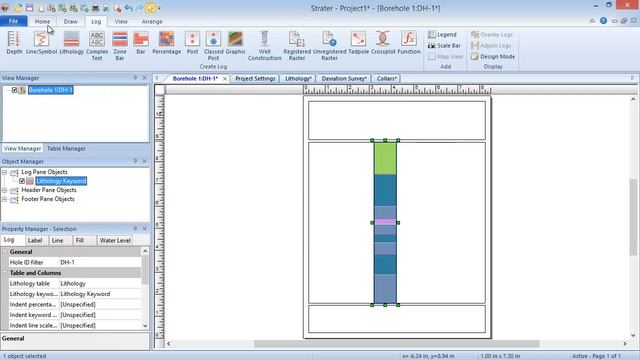The image size is (640, 360).
Task: Toggle the Borehole 1:DH-1 checkbox in View Manager
Action: click(x=14, y=90)
